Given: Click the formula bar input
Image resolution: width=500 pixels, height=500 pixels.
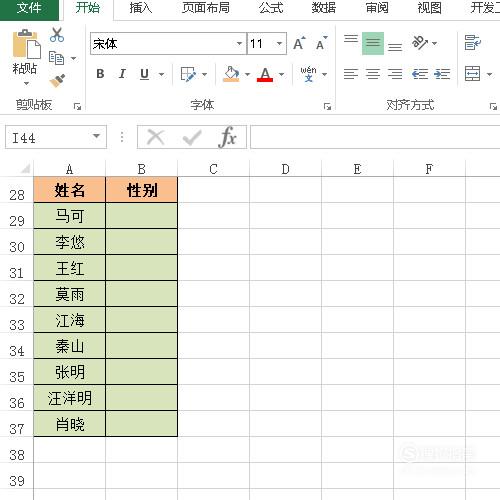Looking at the screenshot, I should click(x=375, y=137).
